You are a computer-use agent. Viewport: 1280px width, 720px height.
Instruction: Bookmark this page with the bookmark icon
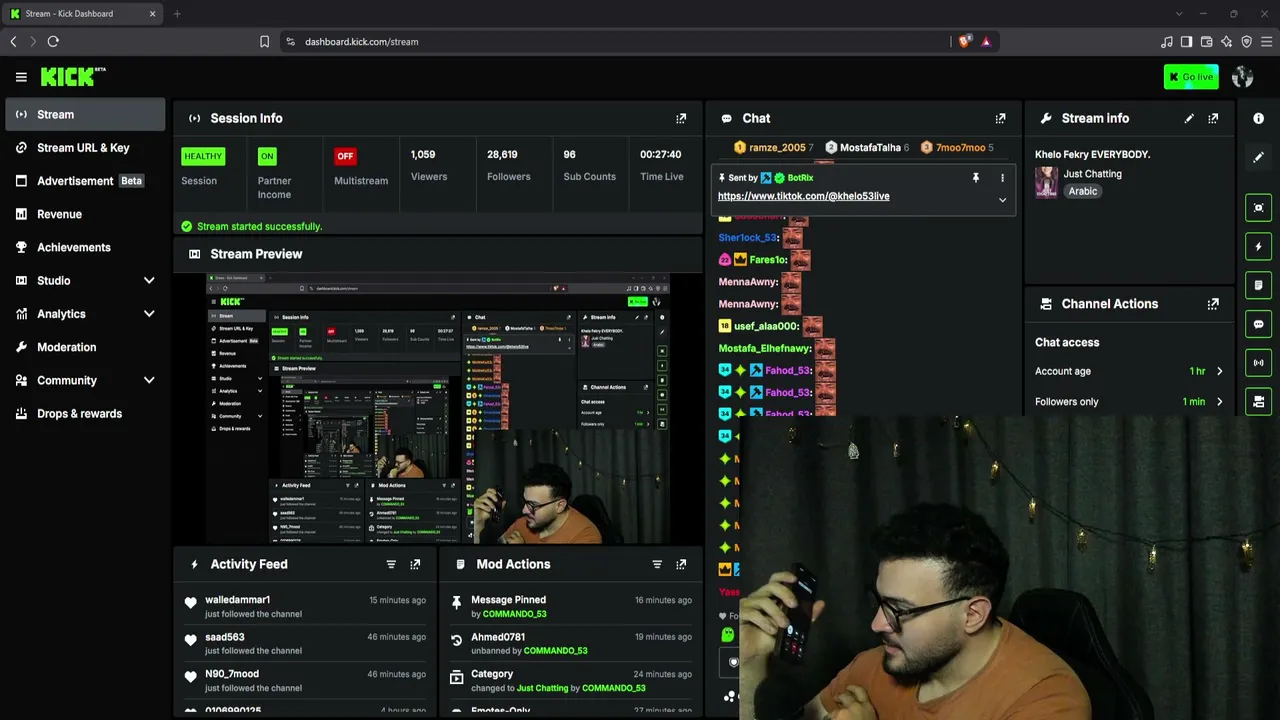pyautogui.click(x=264, y=42)
